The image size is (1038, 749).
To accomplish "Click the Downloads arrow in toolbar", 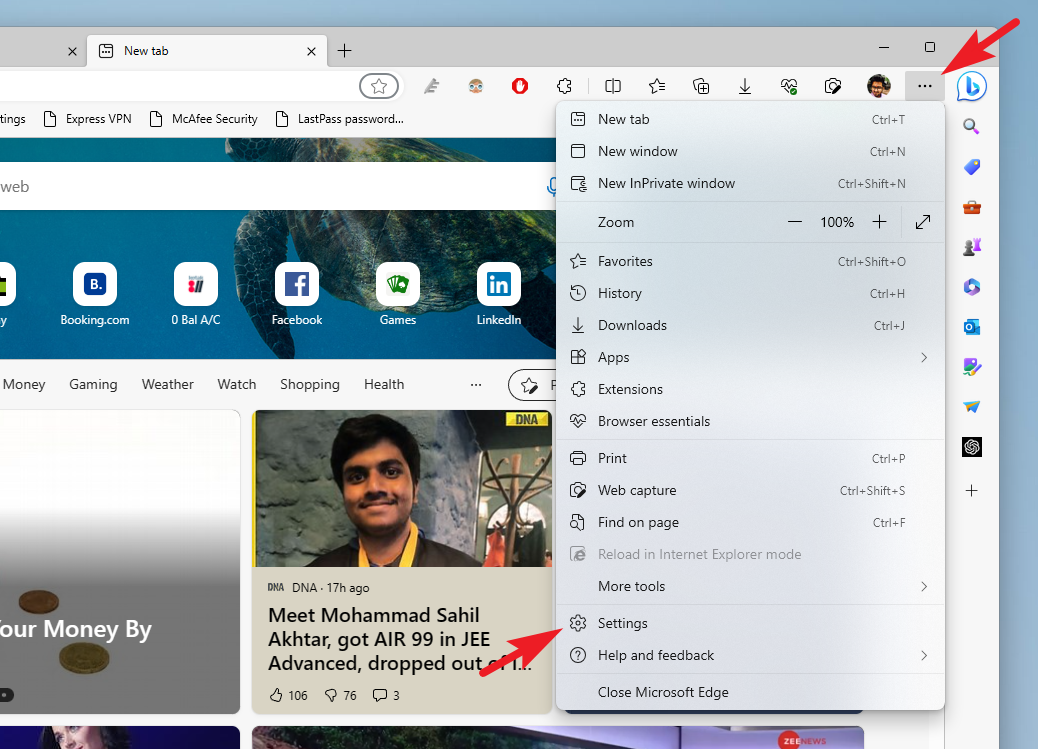I will click(x=745, y=87).
